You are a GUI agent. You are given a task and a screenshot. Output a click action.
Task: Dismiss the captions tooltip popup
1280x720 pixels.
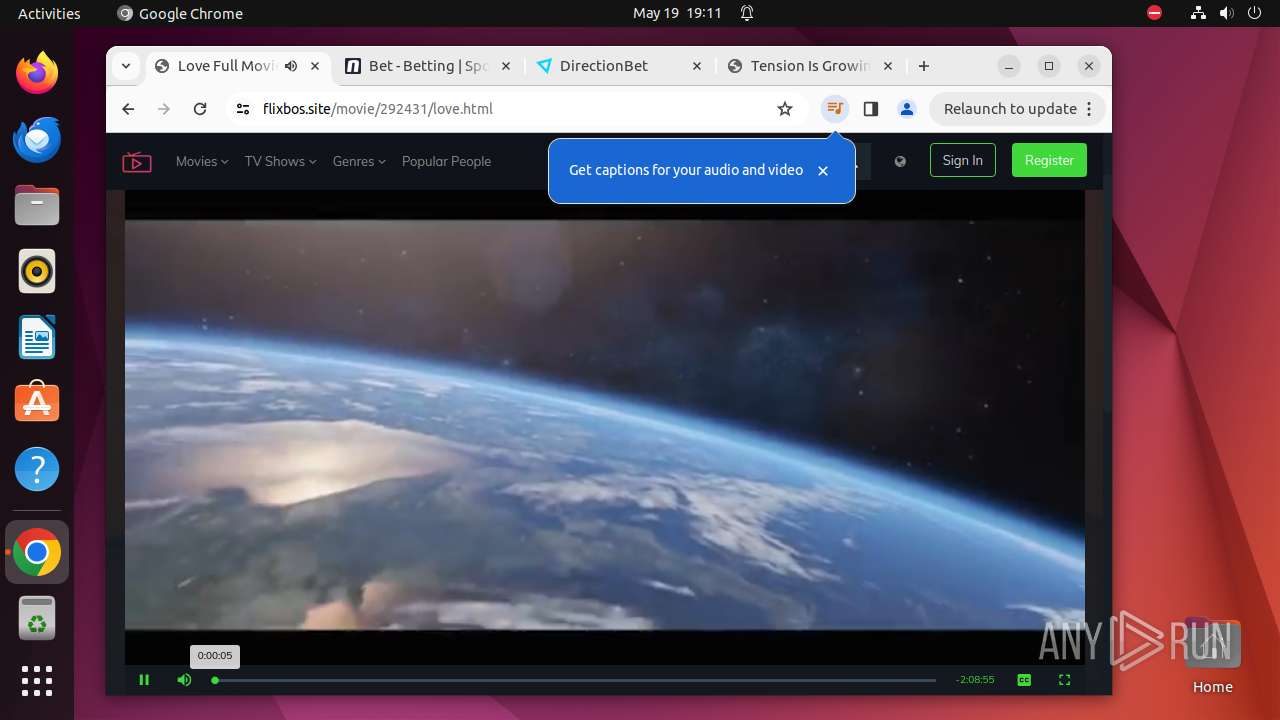(x=823, y=171)
